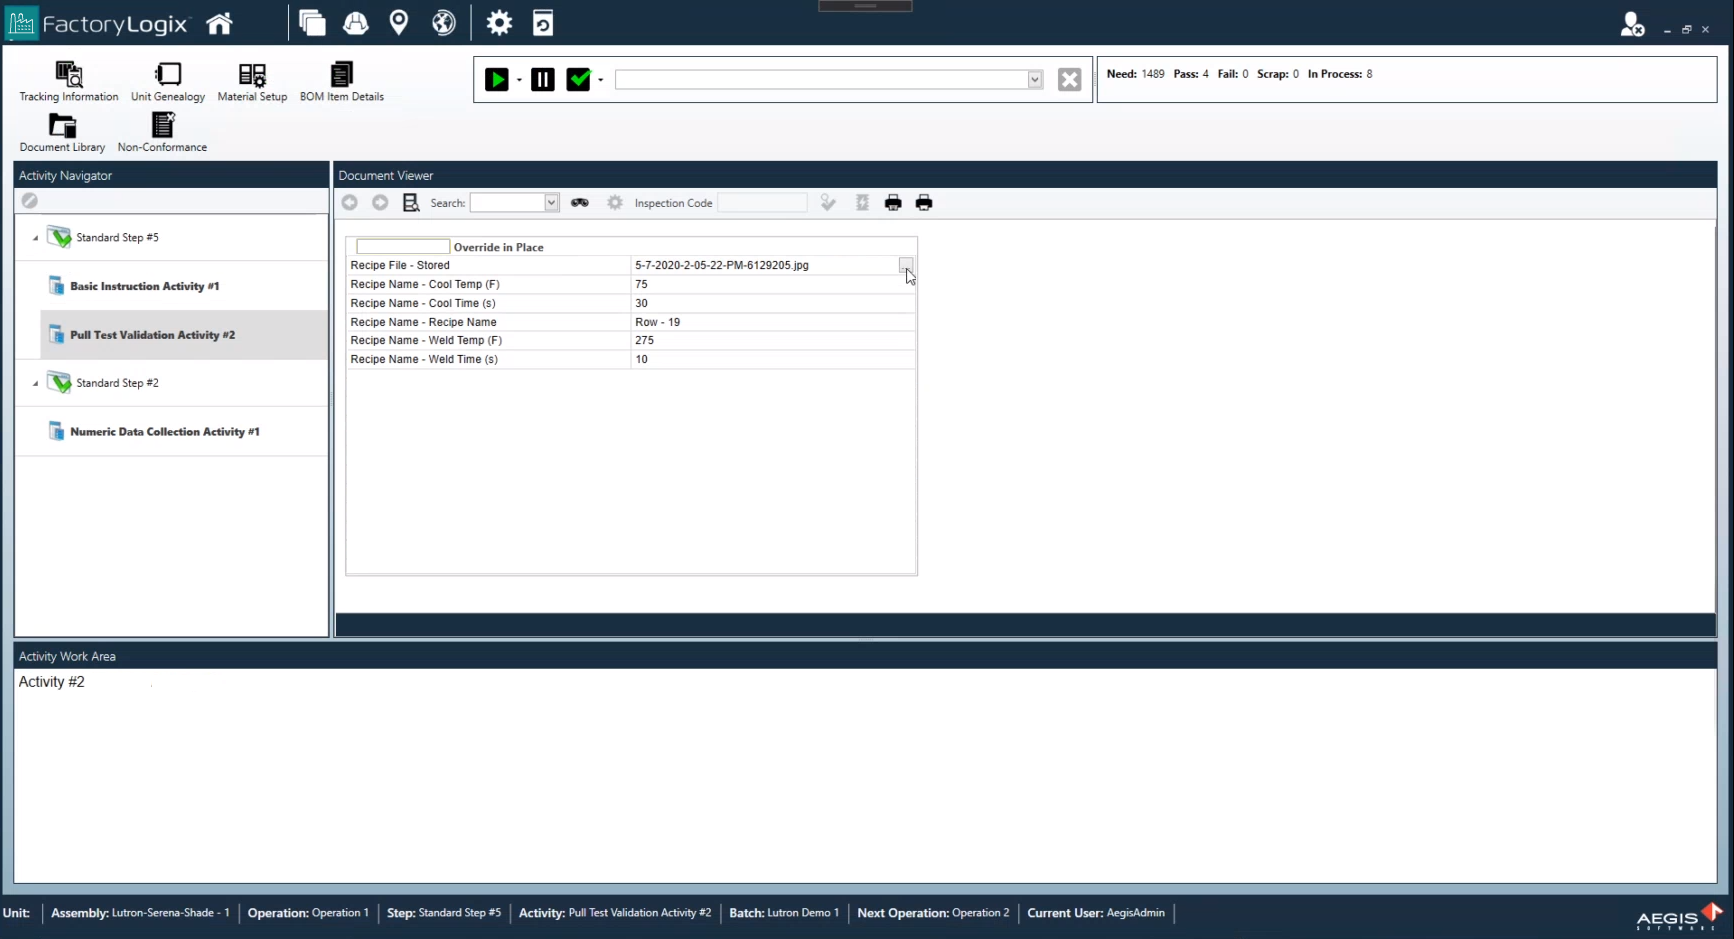Viewport: 1734px width, 939px height.
Task: Expand the Standard Step #2 node
Action: (x=33, y=383)
